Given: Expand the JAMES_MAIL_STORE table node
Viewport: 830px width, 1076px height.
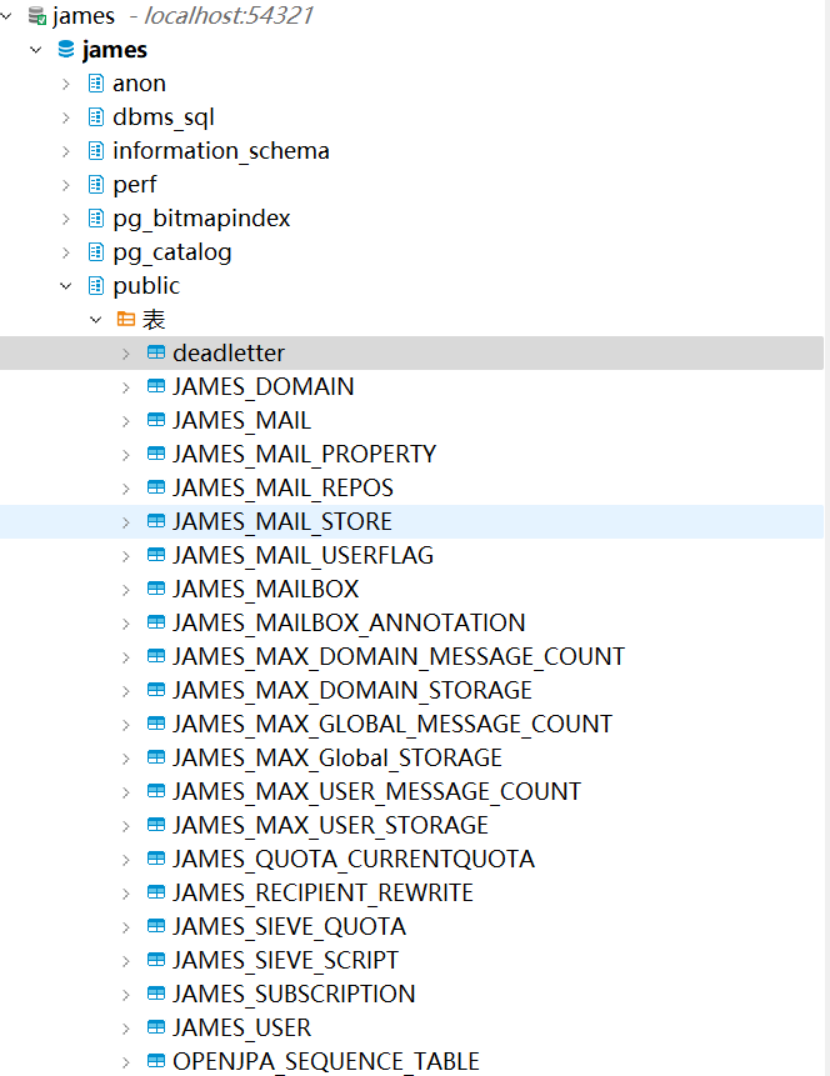Looking at the screenshot, I should coord(126,522).
